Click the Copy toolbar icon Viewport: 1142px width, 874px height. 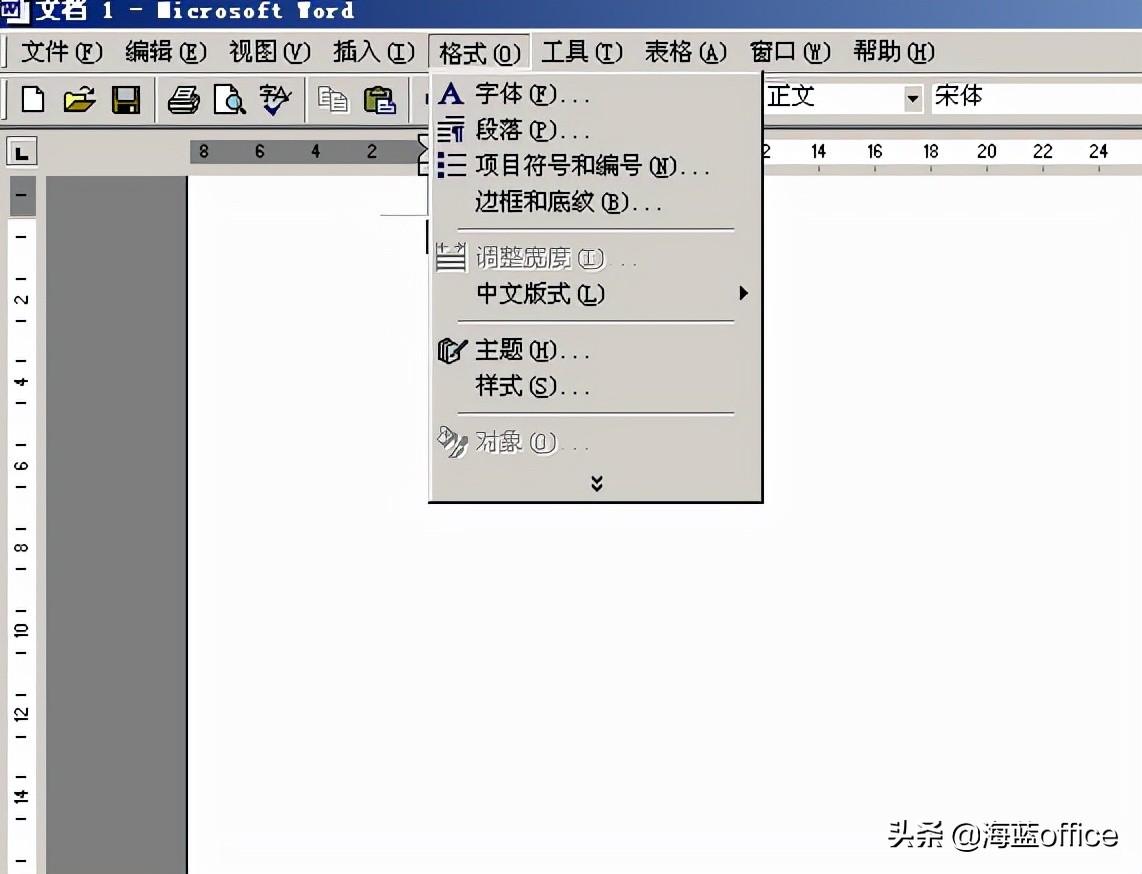(x=333, y=100)
